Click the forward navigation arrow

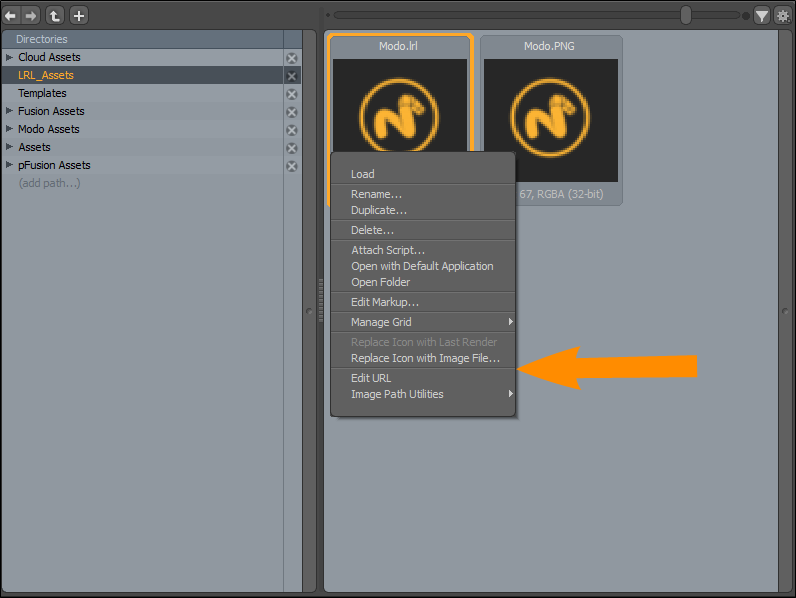coord(31,15)
